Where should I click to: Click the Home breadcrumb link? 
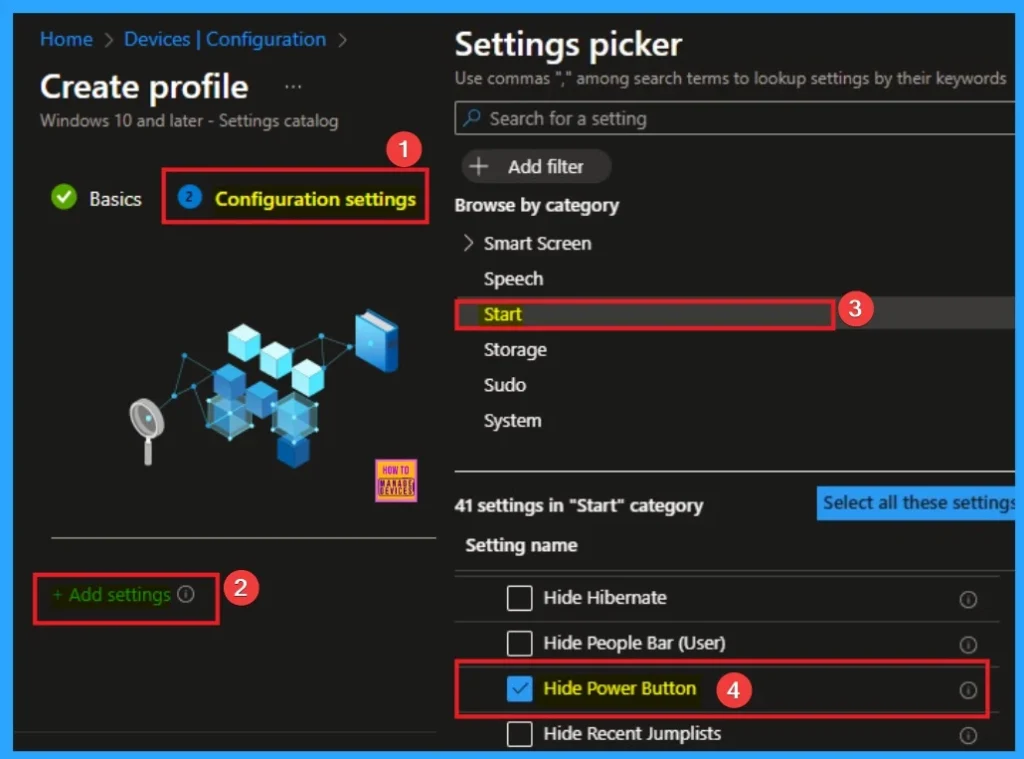[66, 39]
